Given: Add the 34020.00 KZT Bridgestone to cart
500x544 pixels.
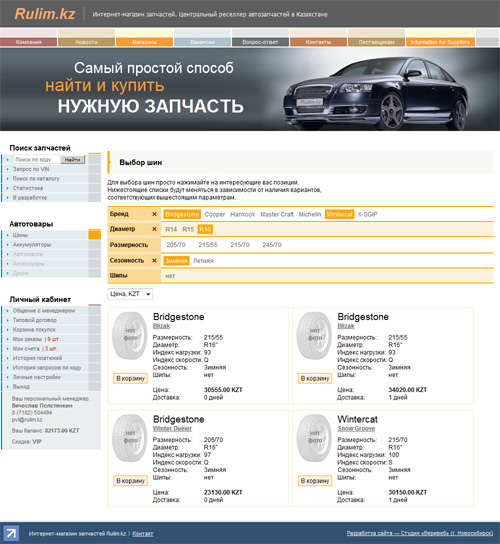Looking at the screenshot, I should 315,378.
